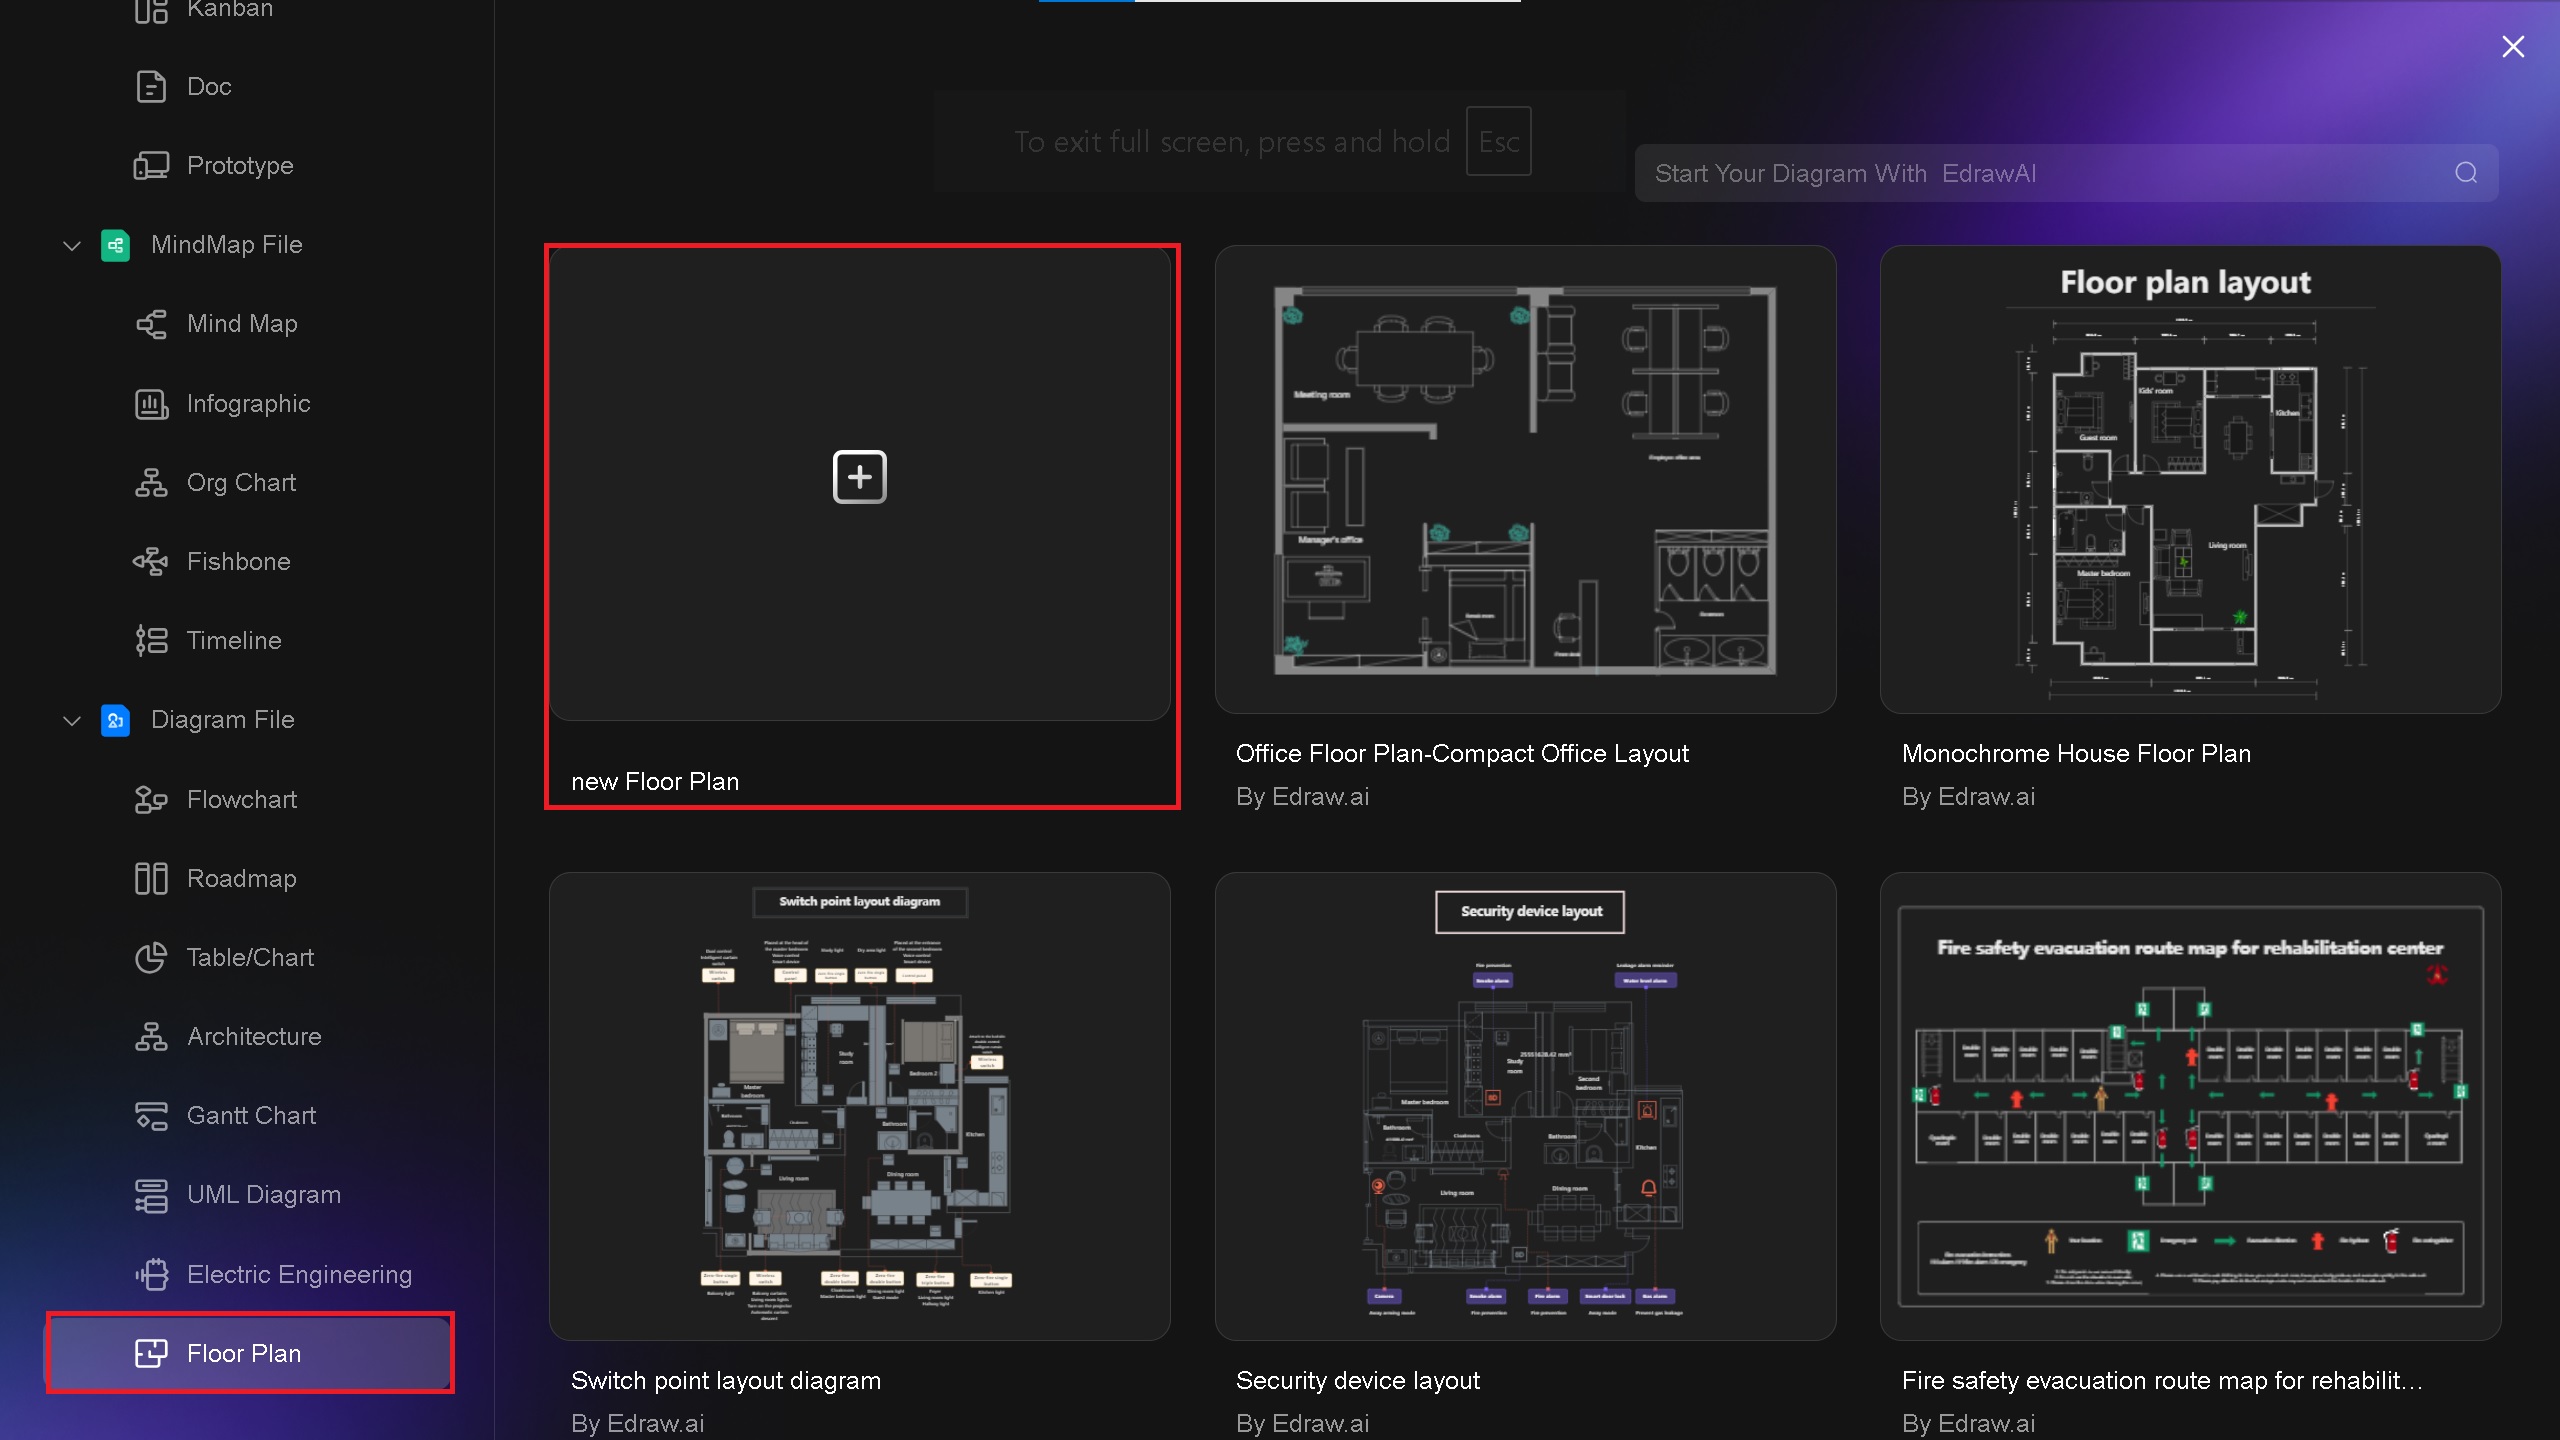The height and width of the screenshot is (1440, 2560).
Task: Click Diagram File section label
Action: (223, 720)
